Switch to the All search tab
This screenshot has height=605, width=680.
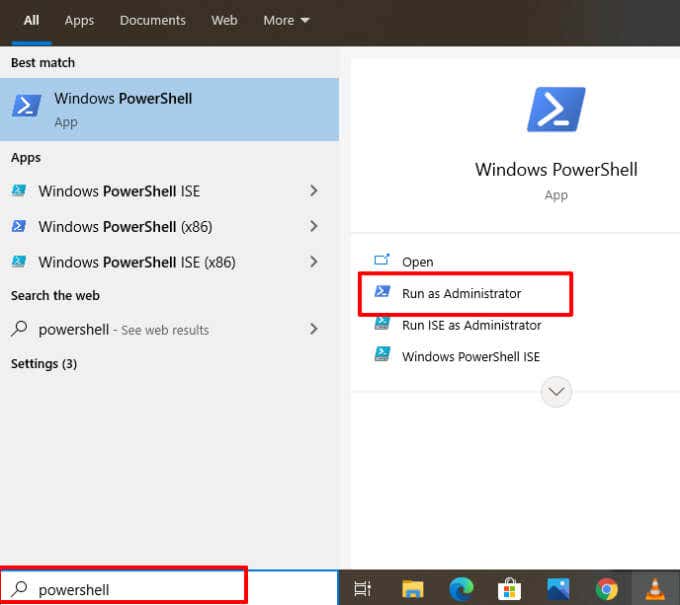point(31,20)
